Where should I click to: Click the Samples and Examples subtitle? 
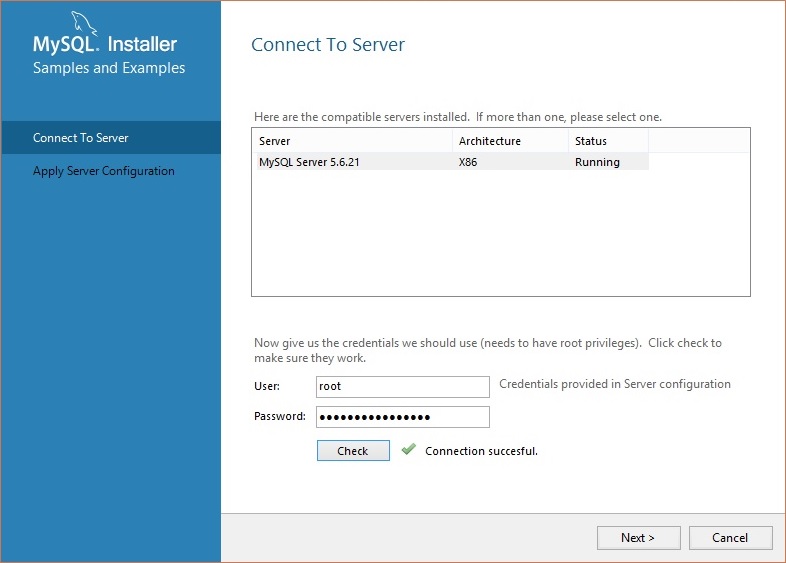tap(109, 68)
